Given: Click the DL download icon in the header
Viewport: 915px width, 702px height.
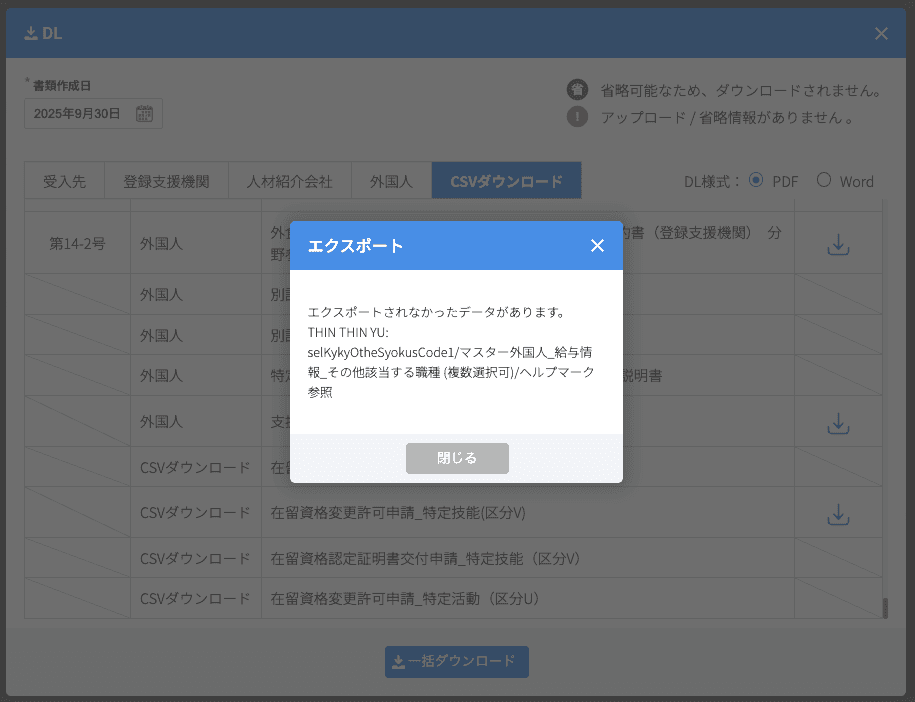Looking at the screenshot, I should (32, 32).
